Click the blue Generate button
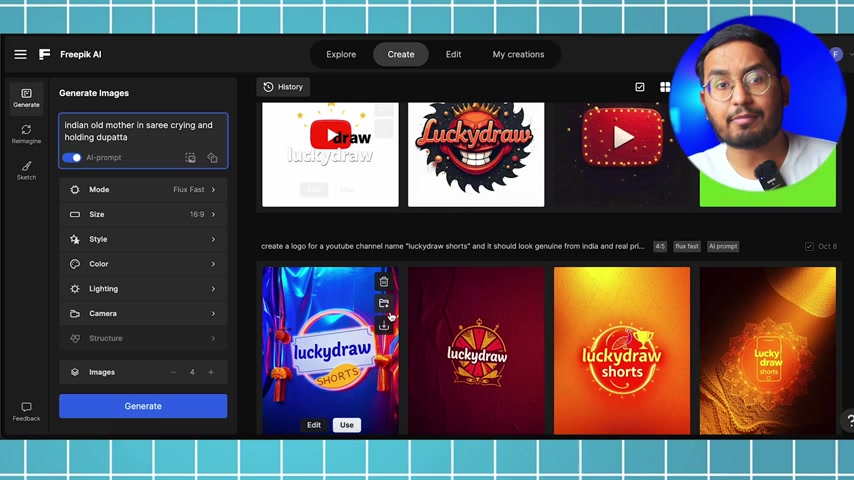This screenshot has height=480, width=854. [143, 406]
